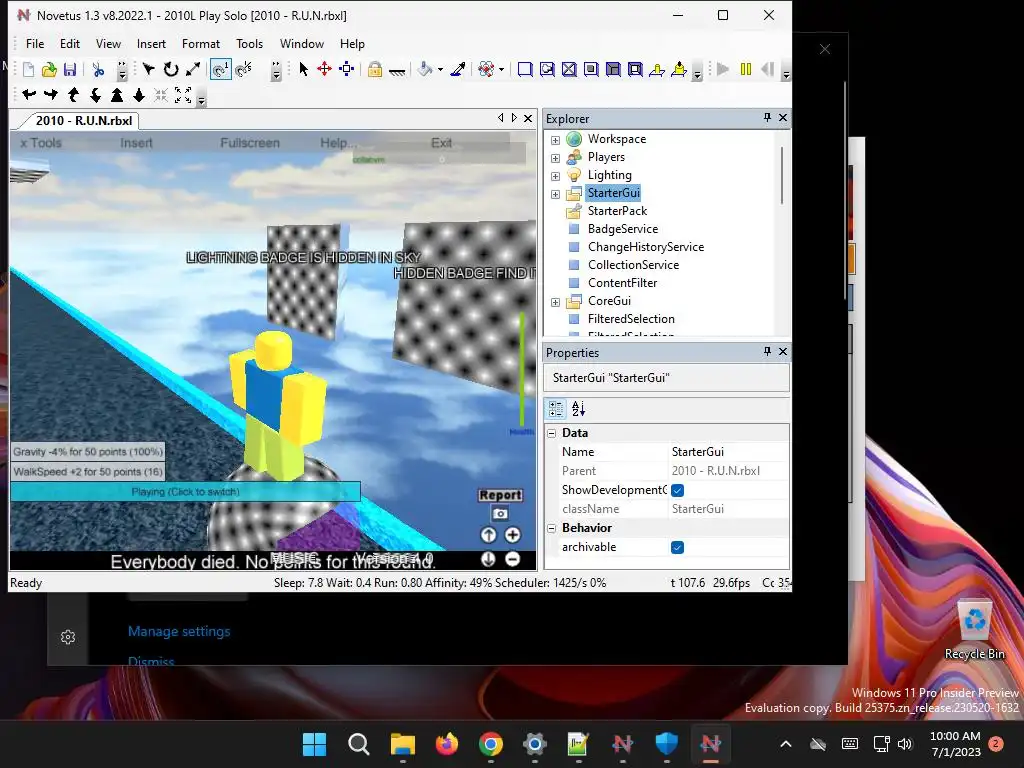Select the Game Tool arrow icon

click(149, 69)
